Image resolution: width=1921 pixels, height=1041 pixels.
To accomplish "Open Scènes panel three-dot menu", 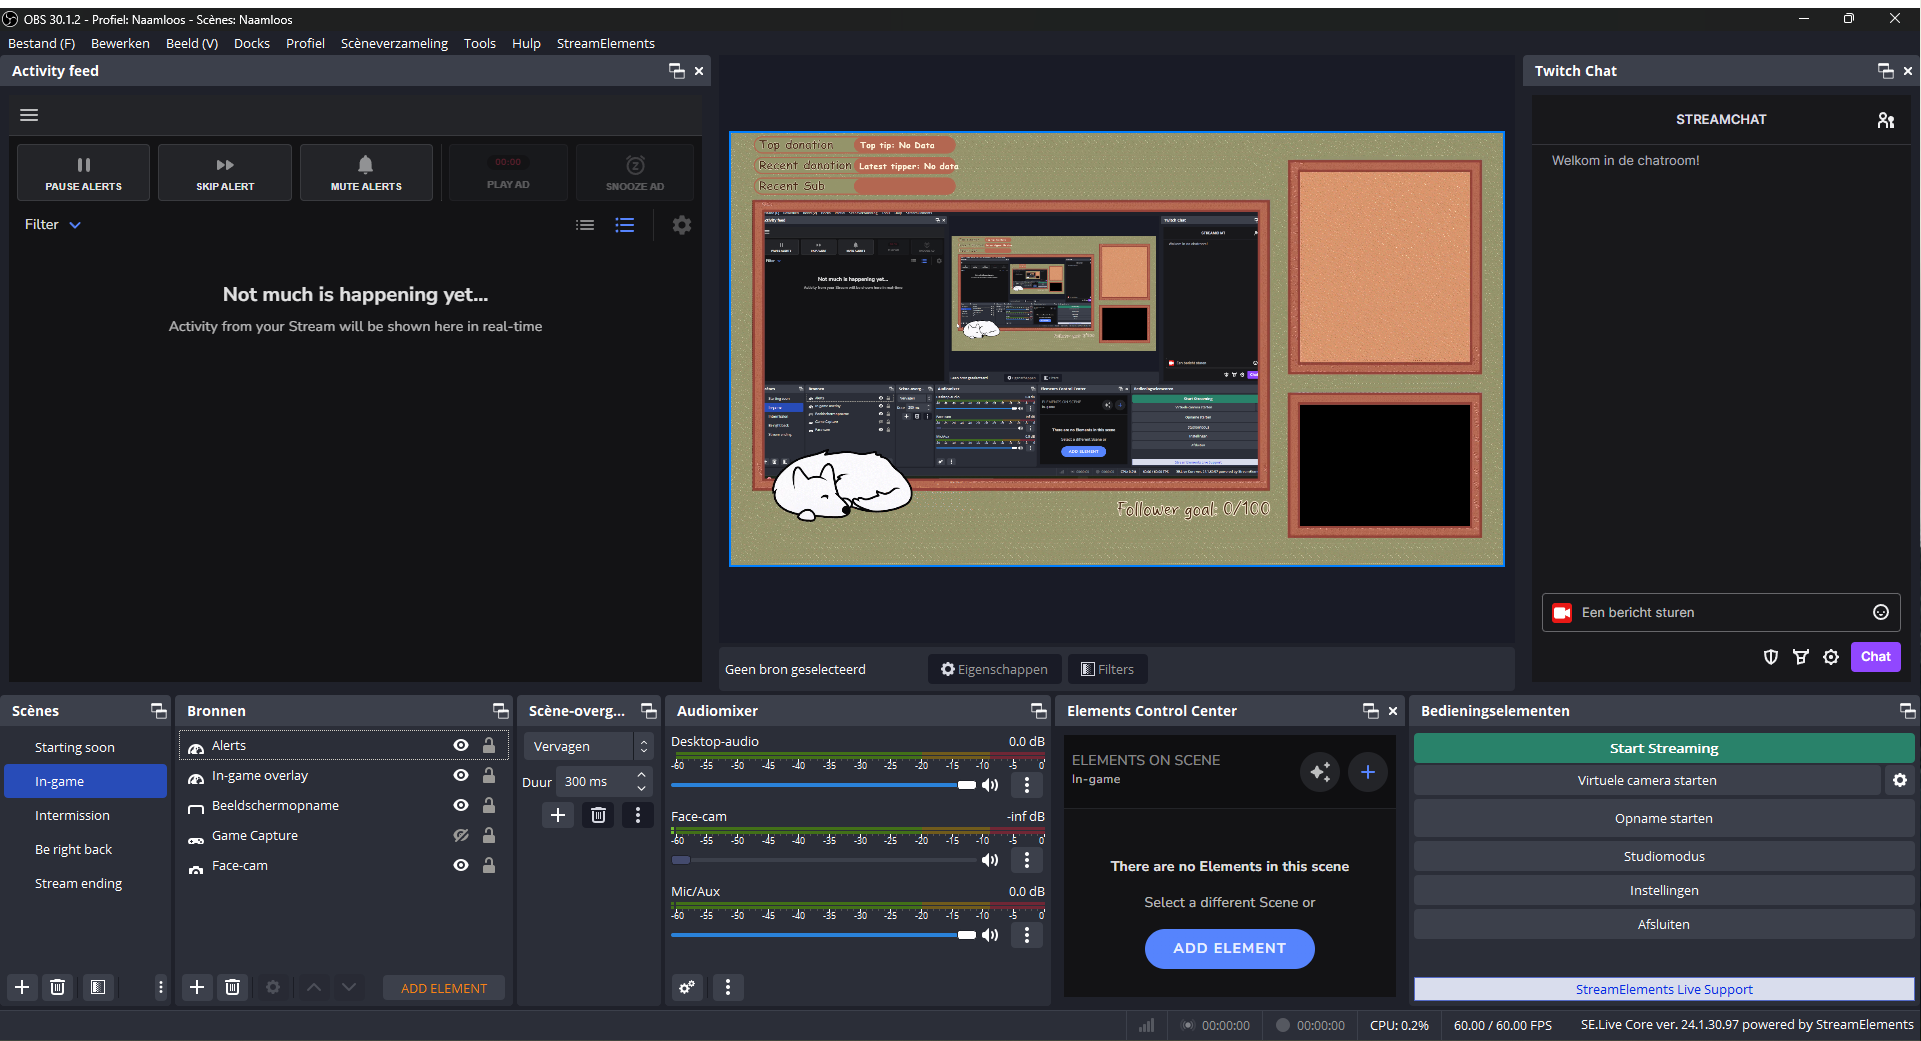I will (160, 987).
